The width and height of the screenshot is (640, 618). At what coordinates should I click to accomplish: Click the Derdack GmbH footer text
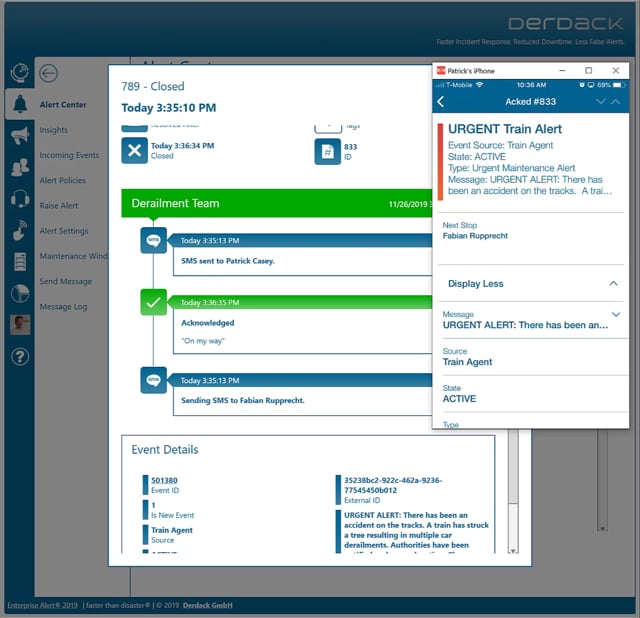click(x=207, y=605)
